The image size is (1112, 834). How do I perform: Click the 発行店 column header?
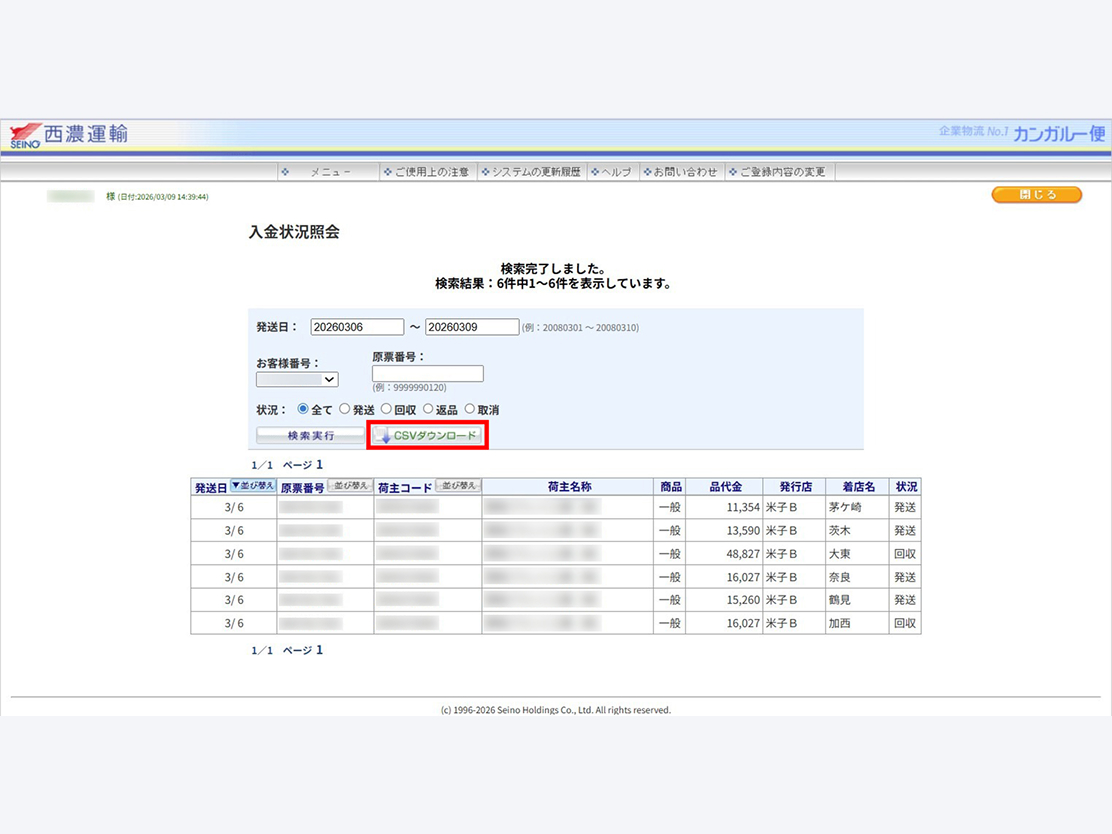795,486
